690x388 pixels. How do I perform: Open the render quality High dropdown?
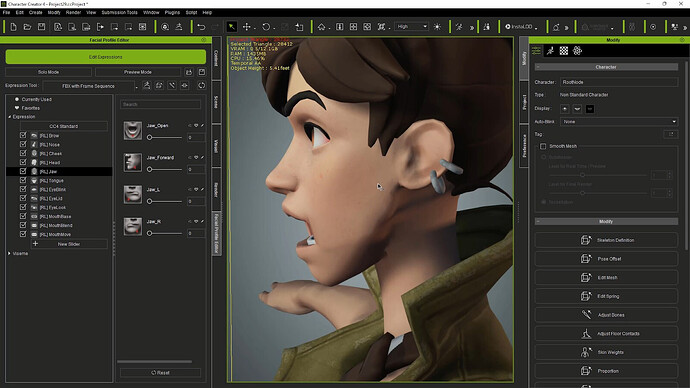(411, 27)
